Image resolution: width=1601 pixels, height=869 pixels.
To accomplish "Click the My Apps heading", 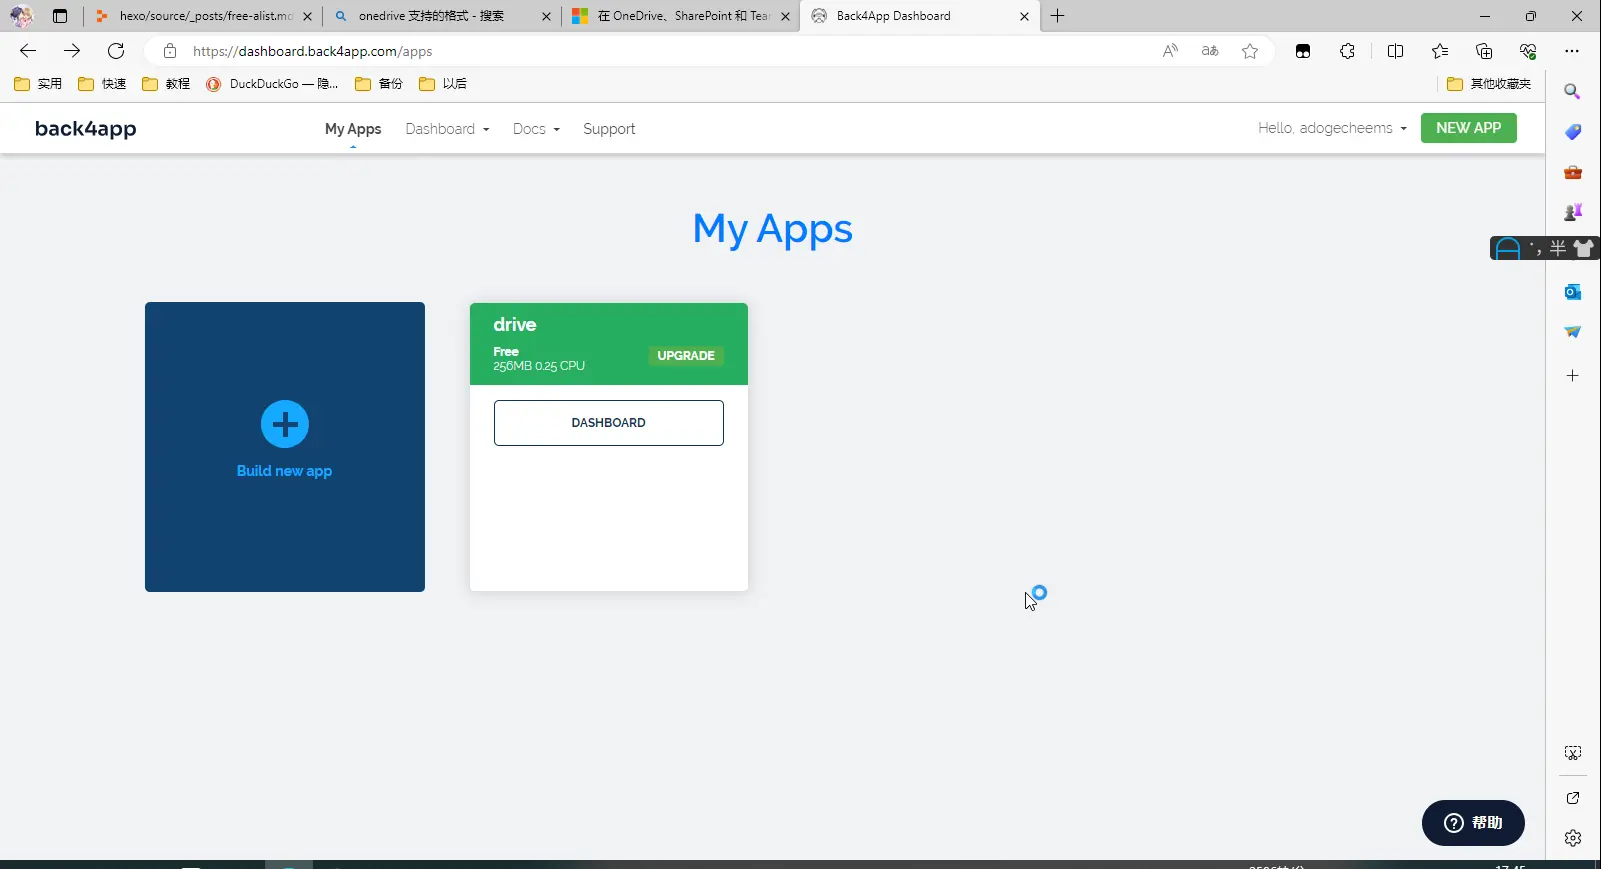I will point(773,229).
